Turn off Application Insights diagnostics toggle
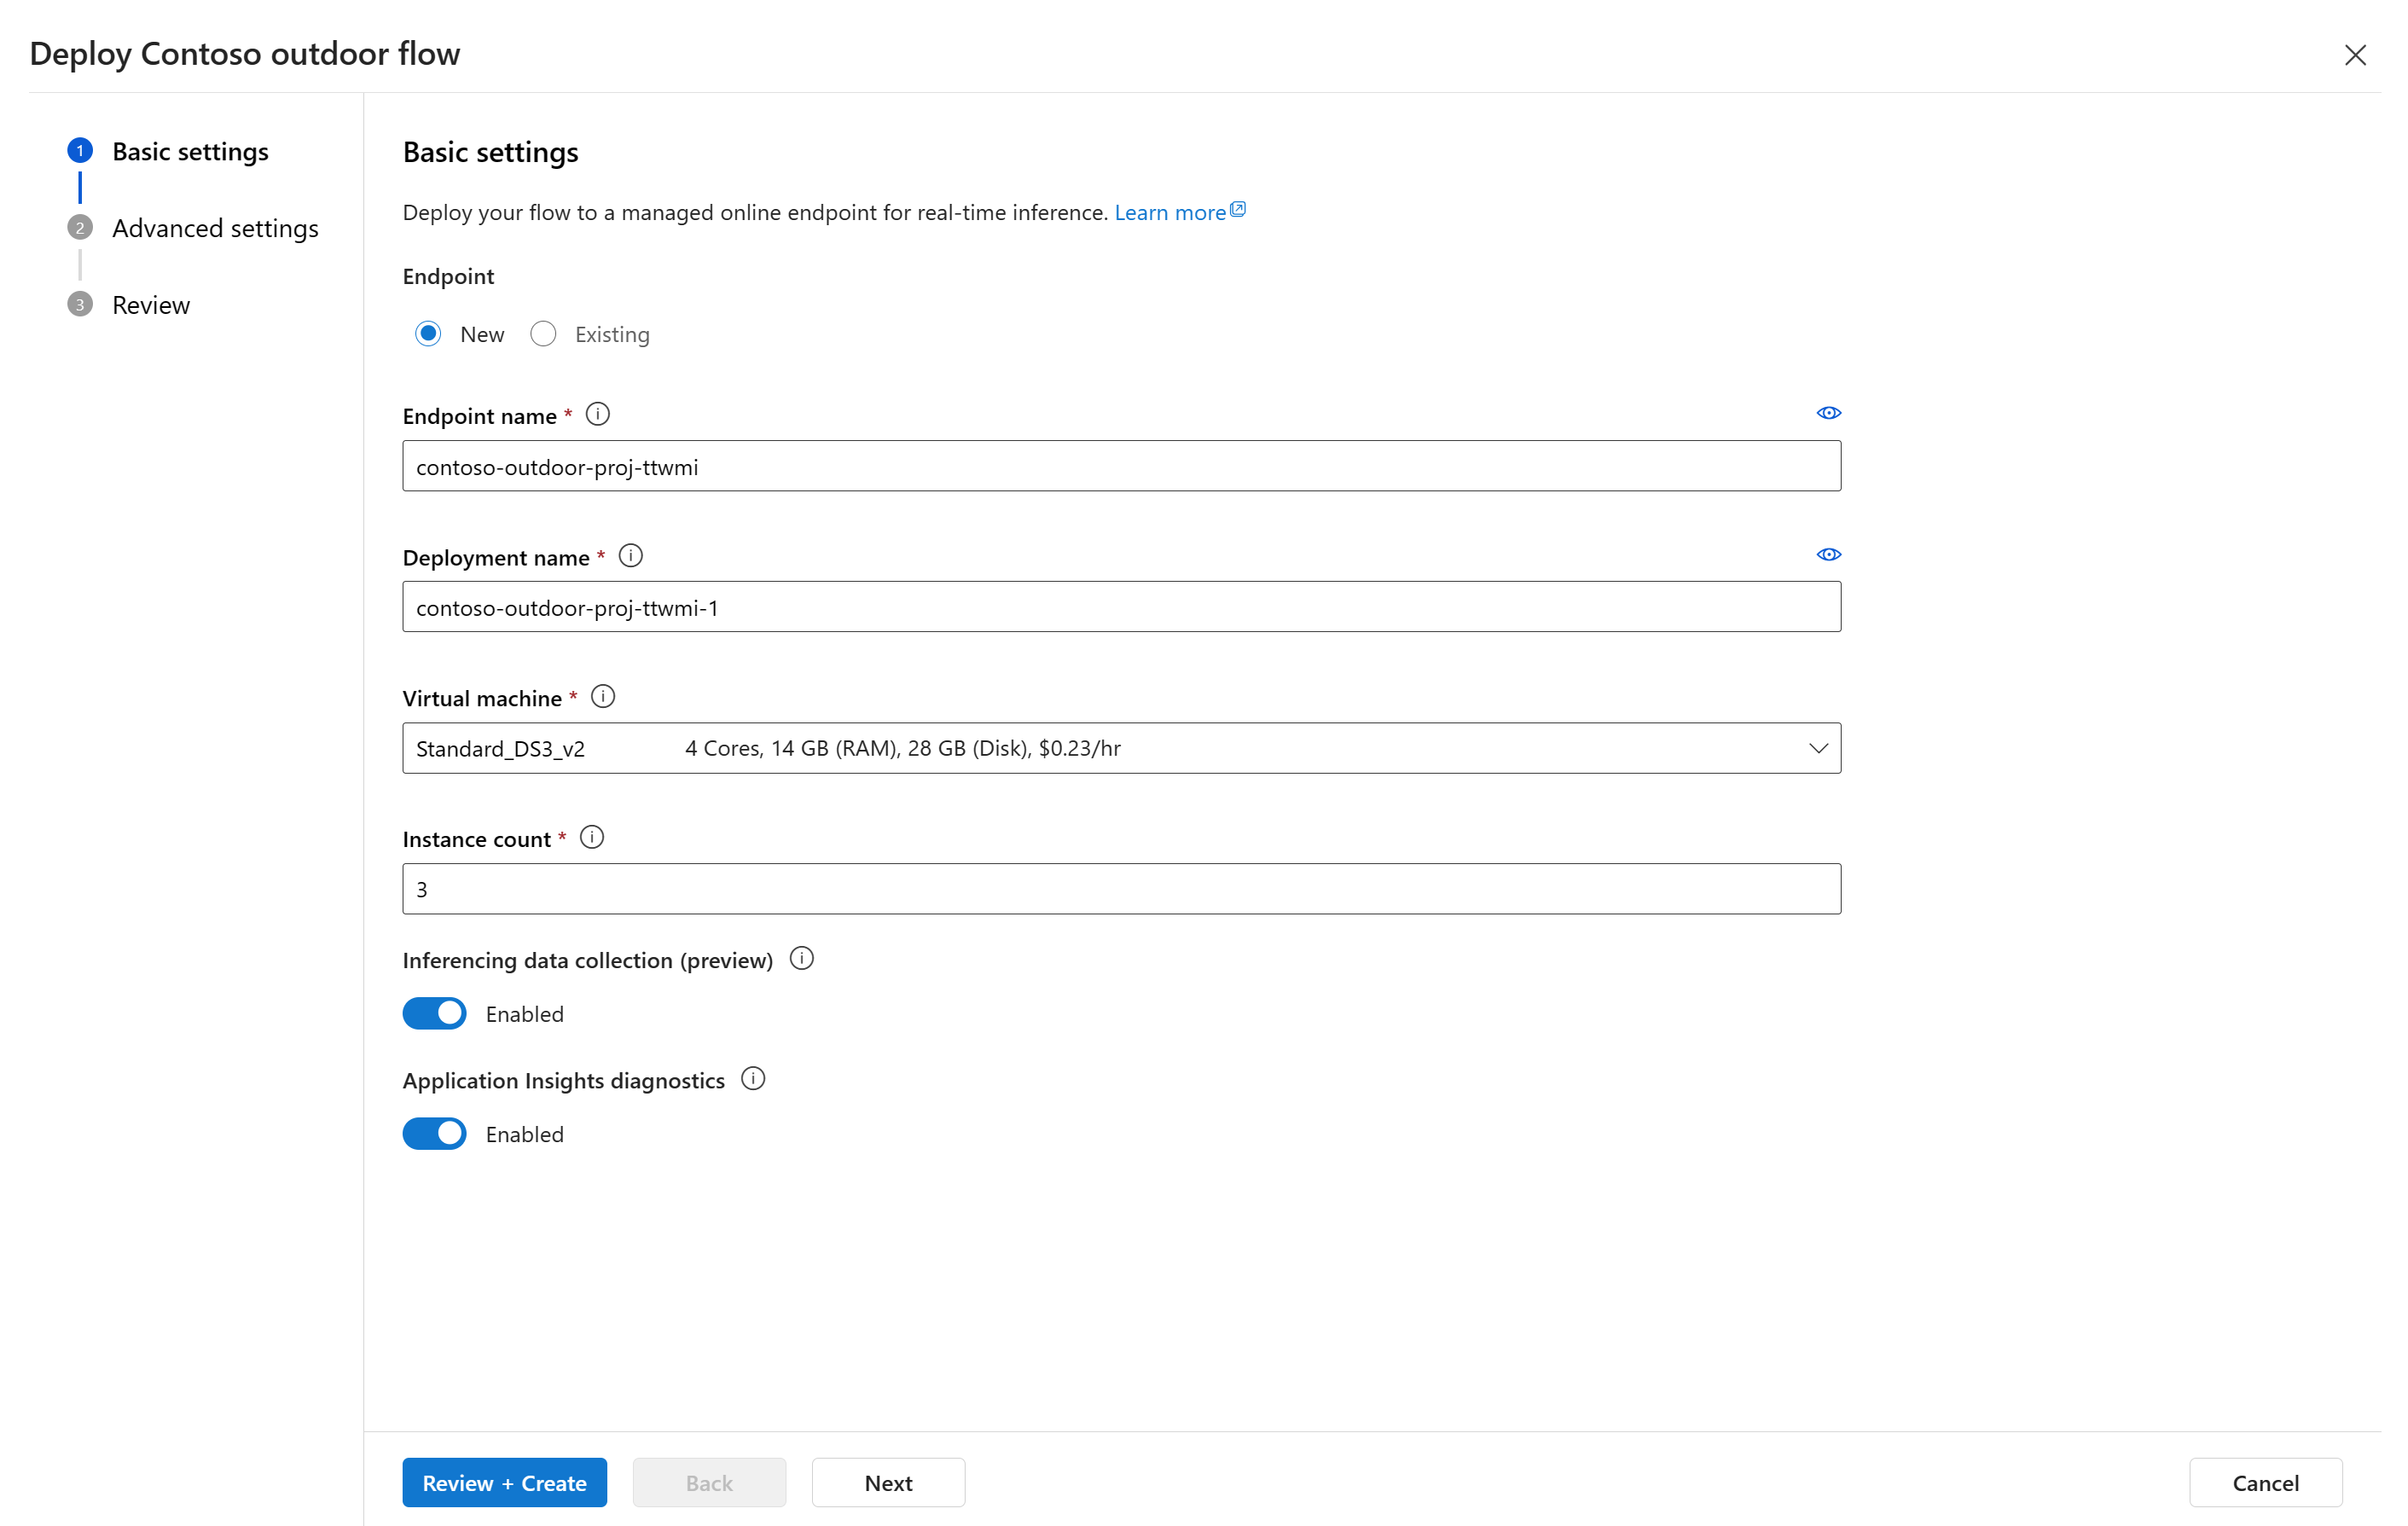Screen dimensions: 2408x1526 pos(434,1133)
